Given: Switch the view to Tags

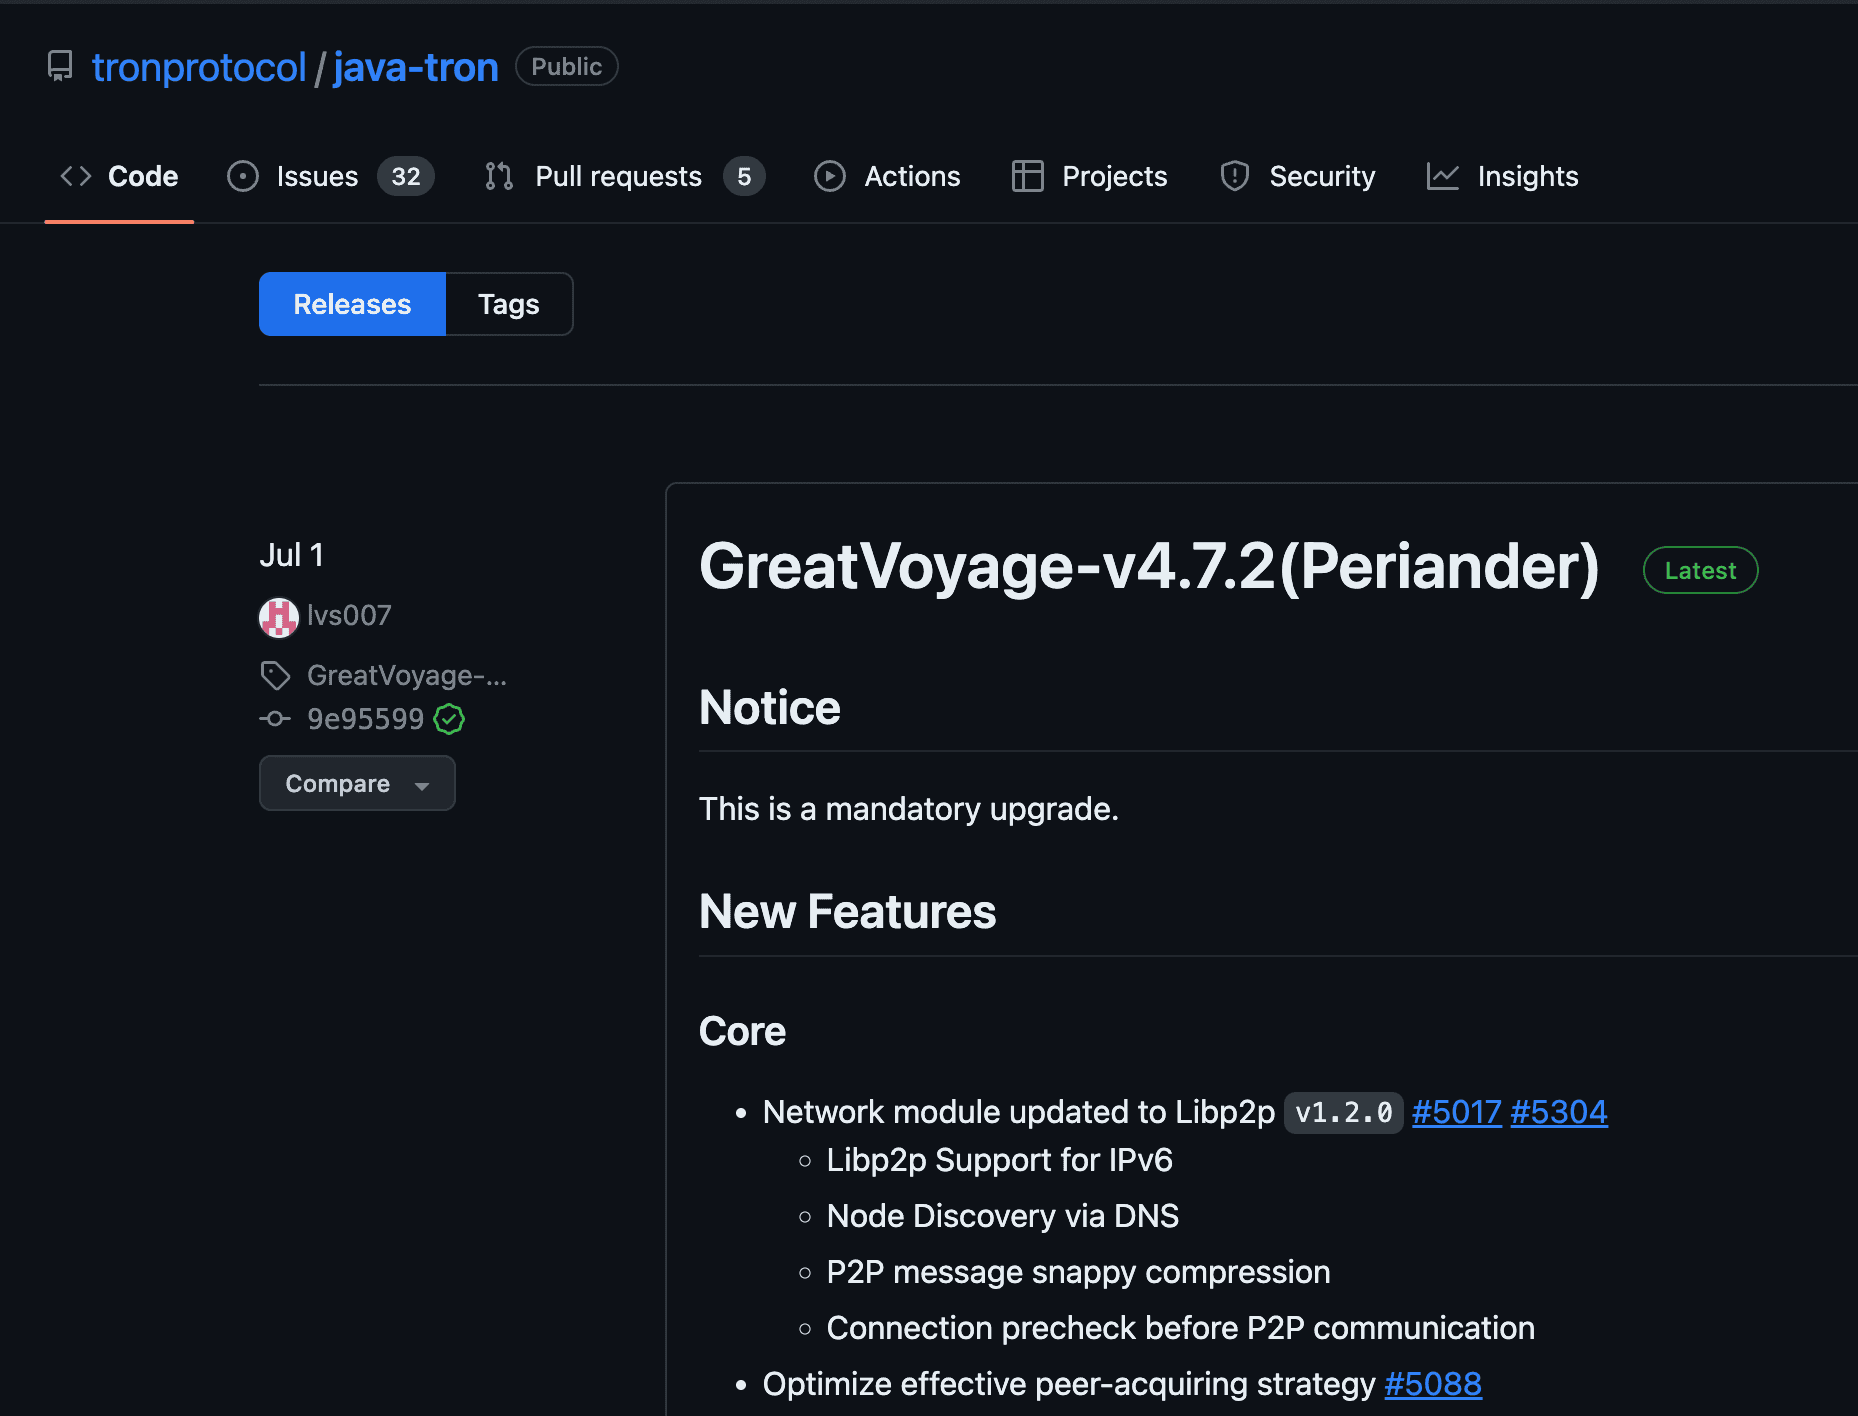Looking at the screenshot, I should tap(508, 303).
